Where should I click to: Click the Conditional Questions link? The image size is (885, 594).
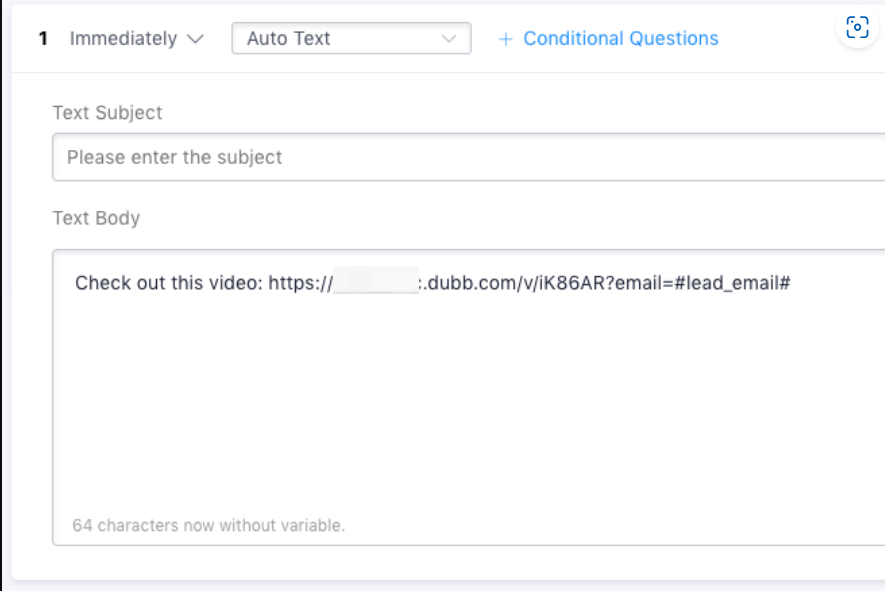pyautogui.click(x=620, y=38)
